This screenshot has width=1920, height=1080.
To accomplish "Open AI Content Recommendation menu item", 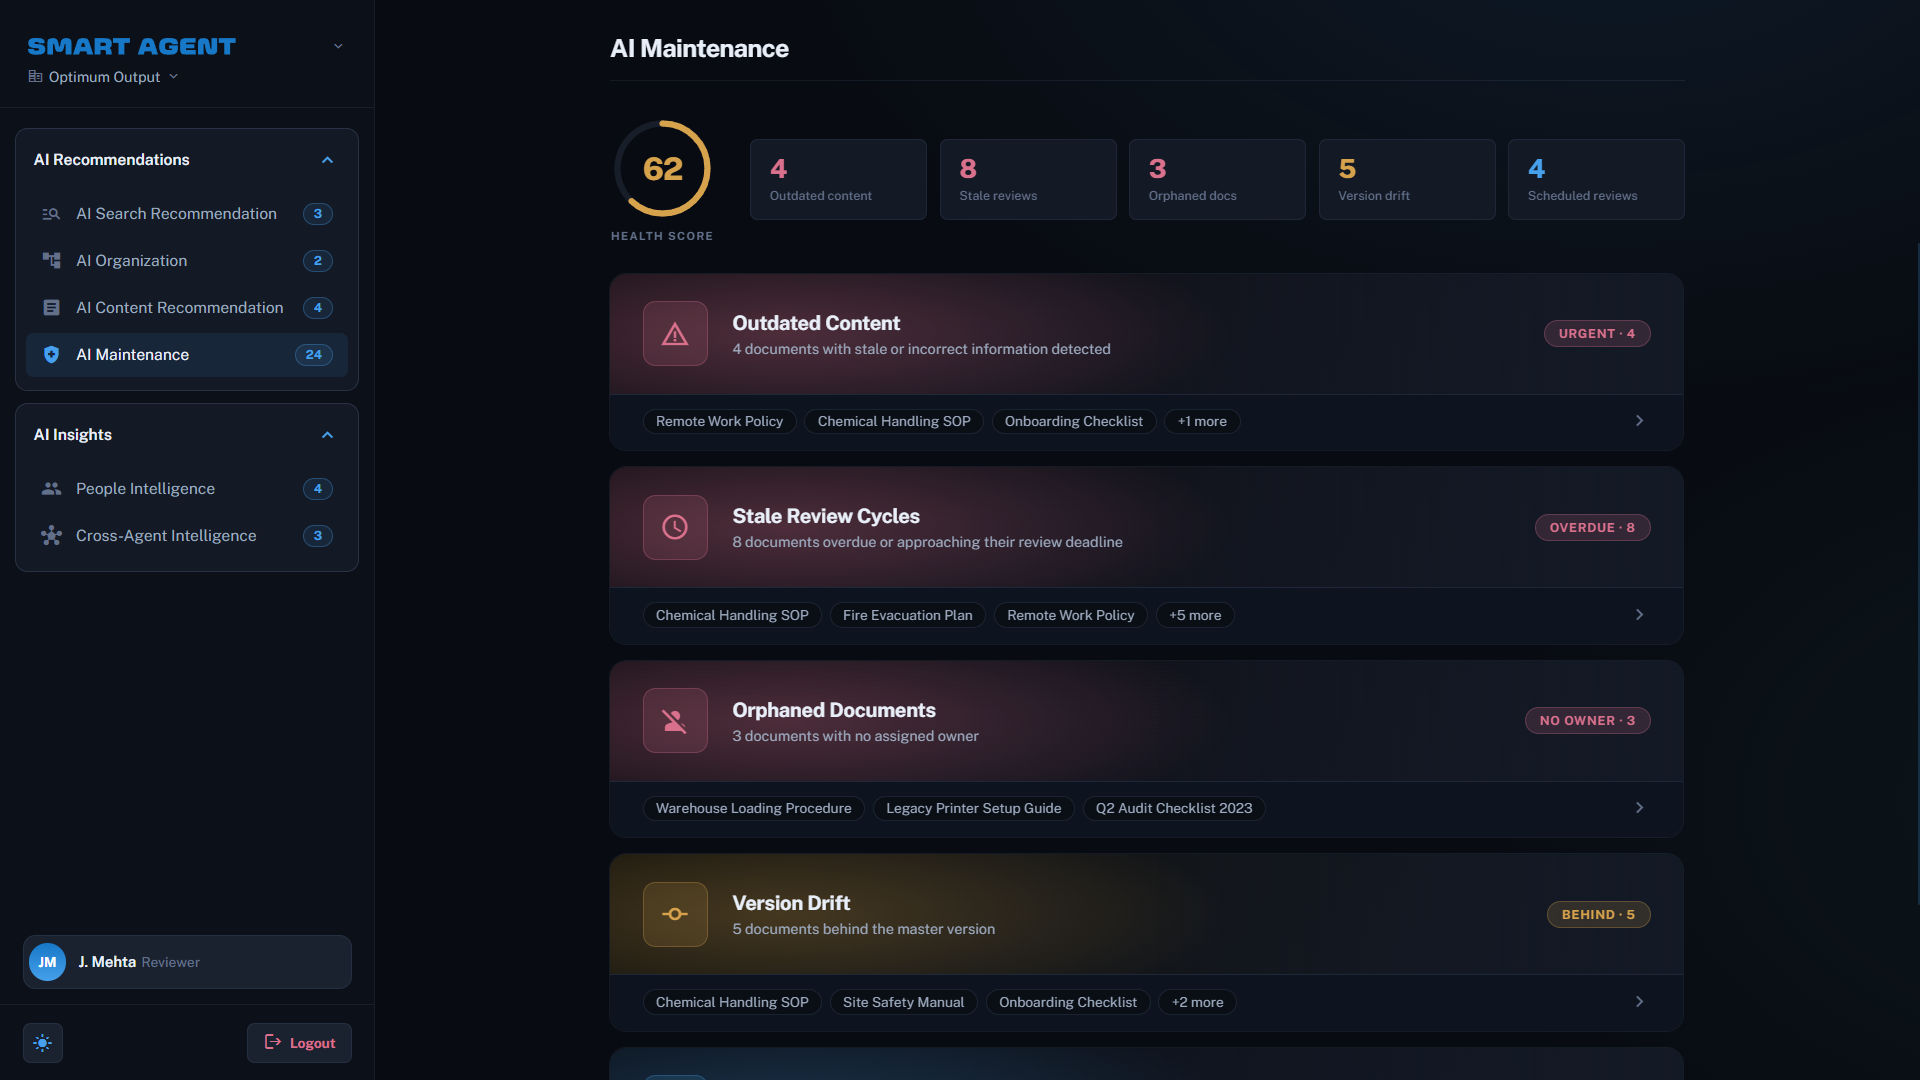I will [x=187, y=308].
